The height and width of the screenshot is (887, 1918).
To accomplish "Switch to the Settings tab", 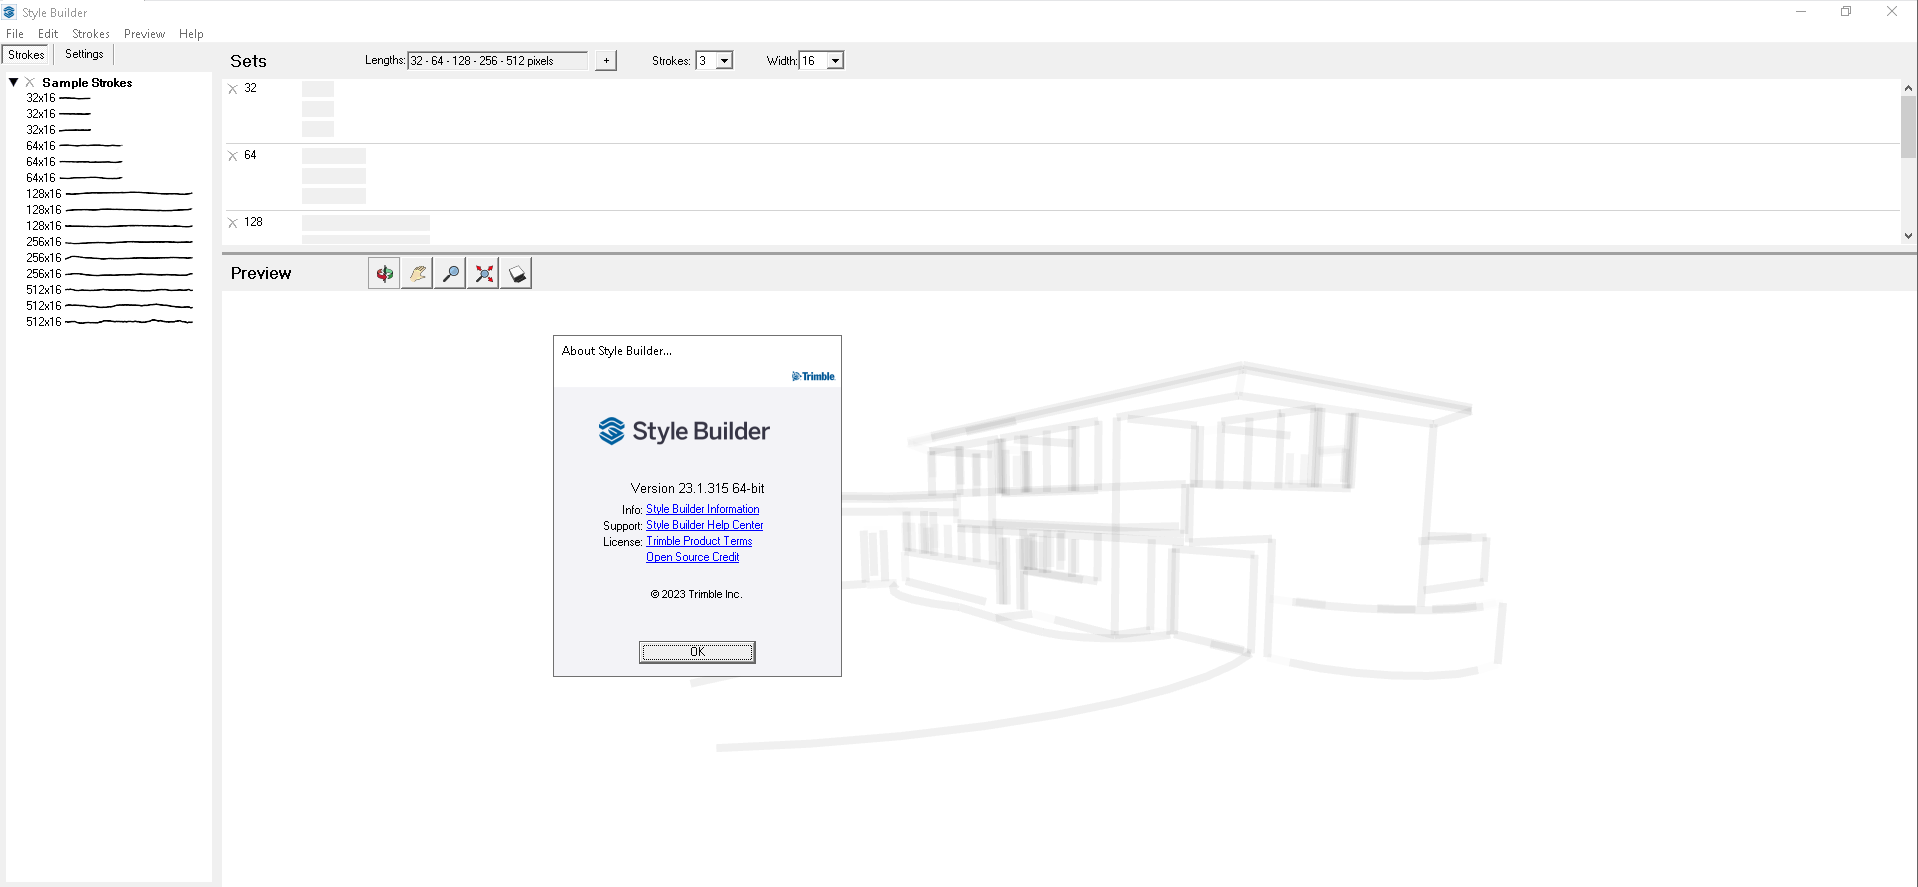I will (84, 54).
